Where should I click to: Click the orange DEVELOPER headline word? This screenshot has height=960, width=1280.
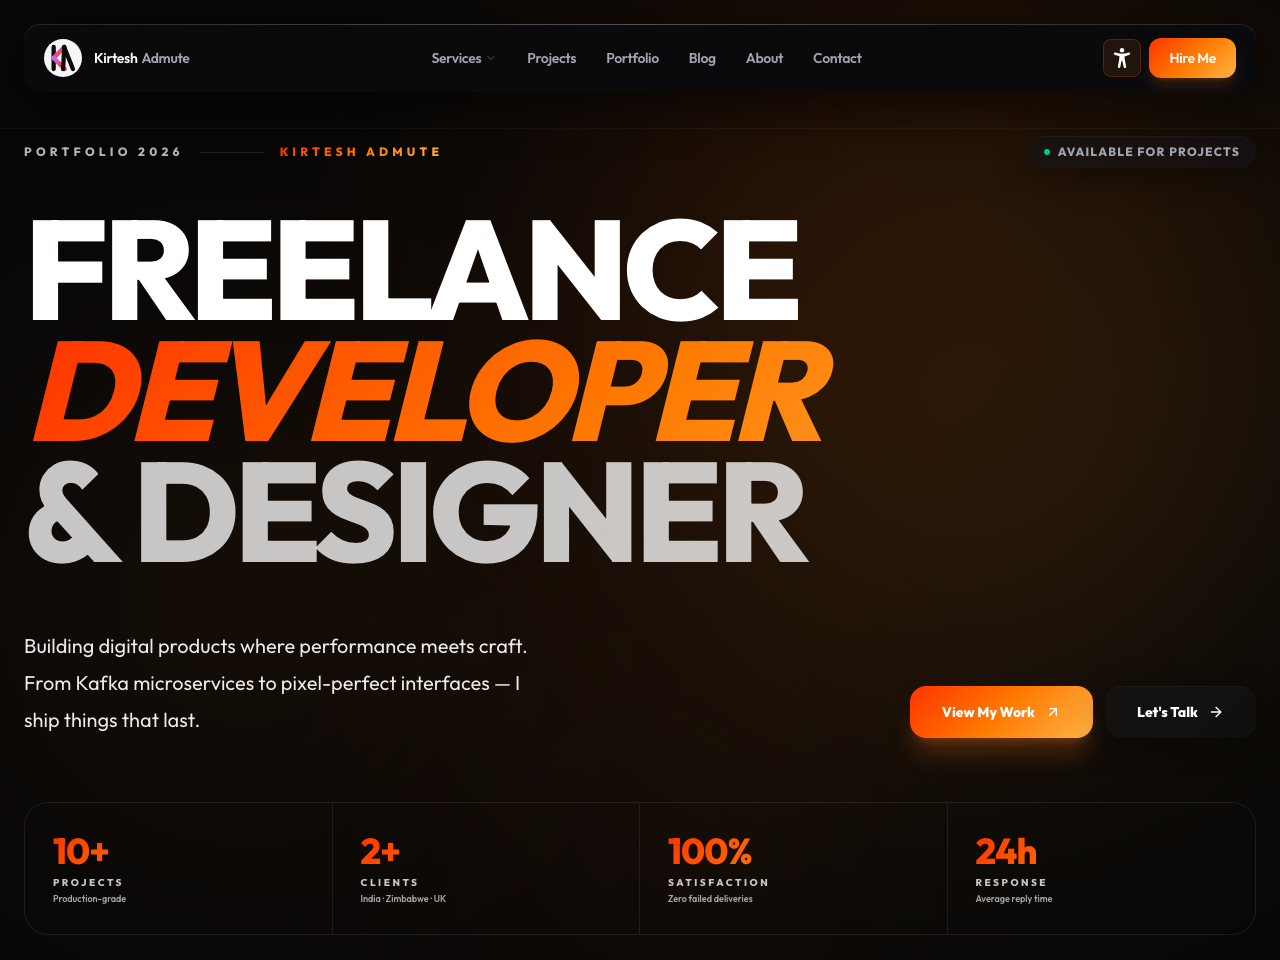coord(432,391)
